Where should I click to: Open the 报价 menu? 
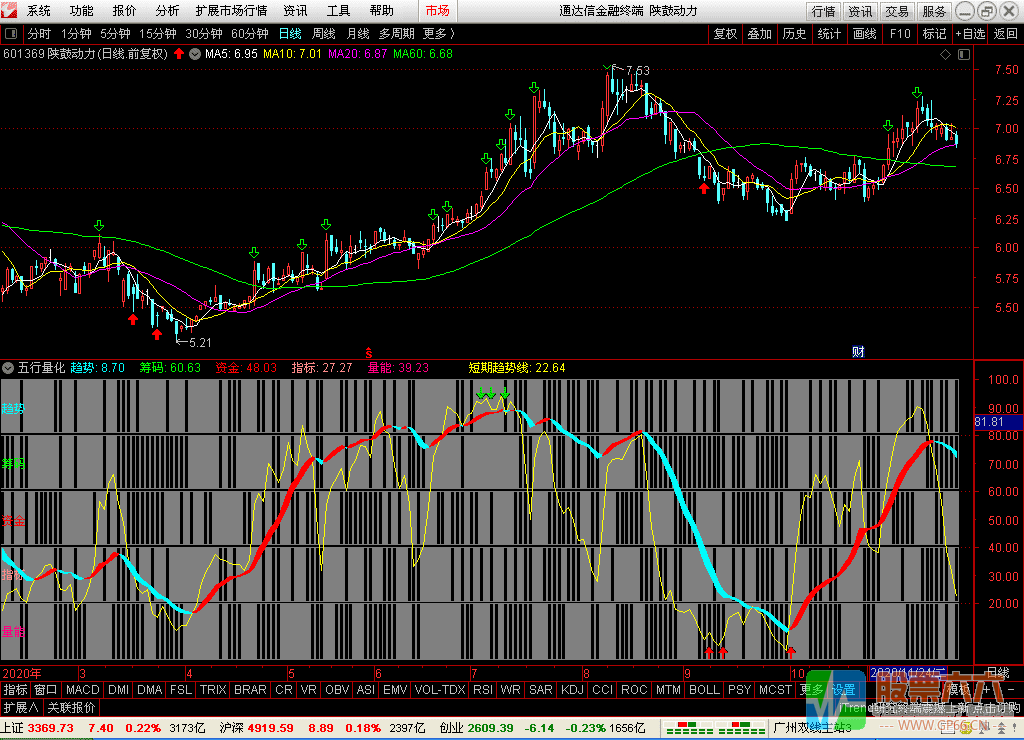(x=125, y=11)
